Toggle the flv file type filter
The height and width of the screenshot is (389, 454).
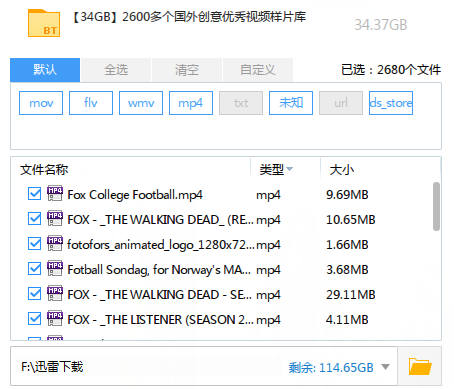(x=91, y=103)
